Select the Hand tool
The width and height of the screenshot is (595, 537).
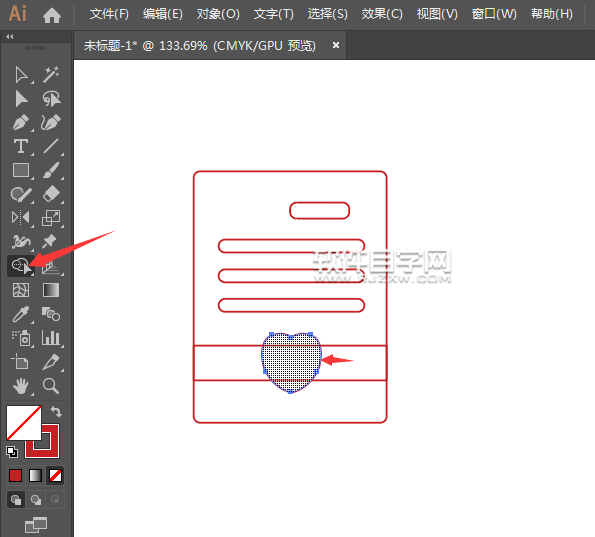coord(21,386)
